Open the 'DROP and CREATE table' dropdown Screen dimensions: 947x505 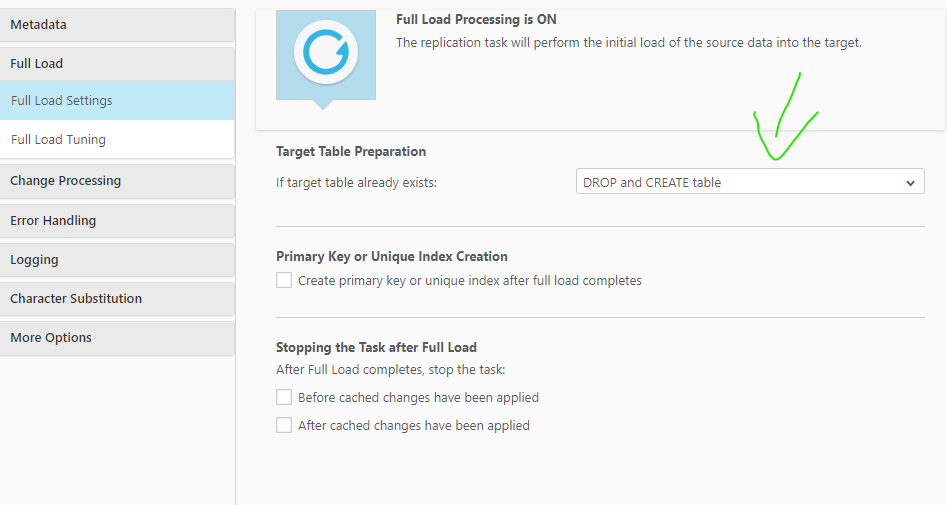(x=750, y=182)
